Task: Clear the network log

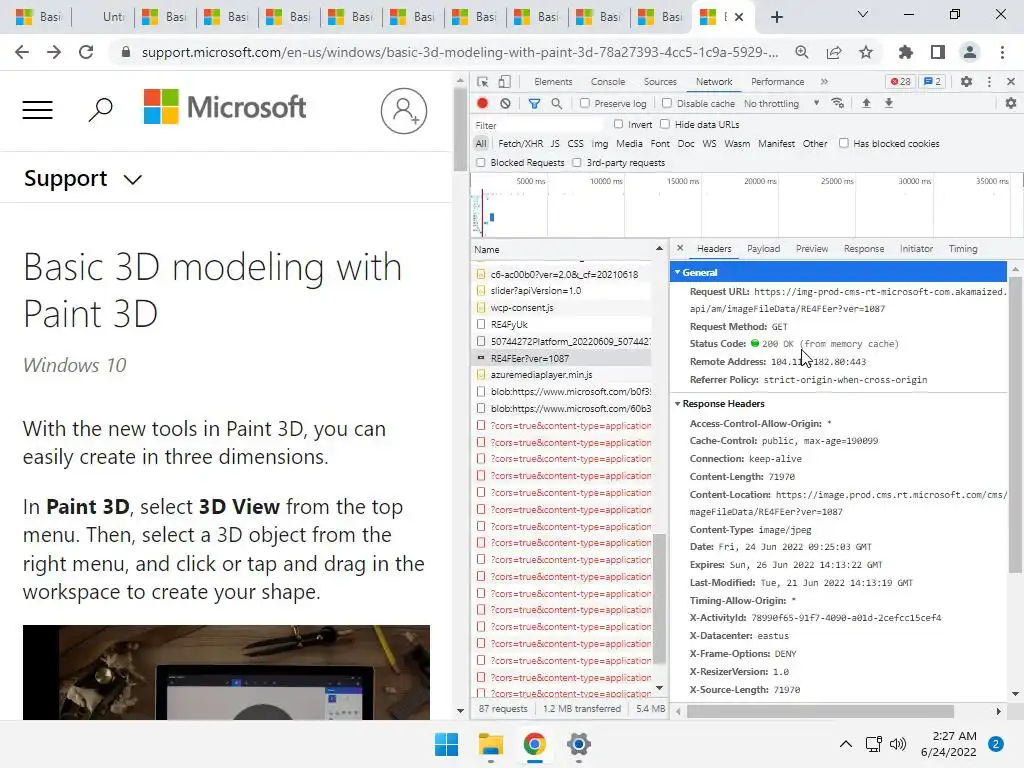Action: point(505,103)
